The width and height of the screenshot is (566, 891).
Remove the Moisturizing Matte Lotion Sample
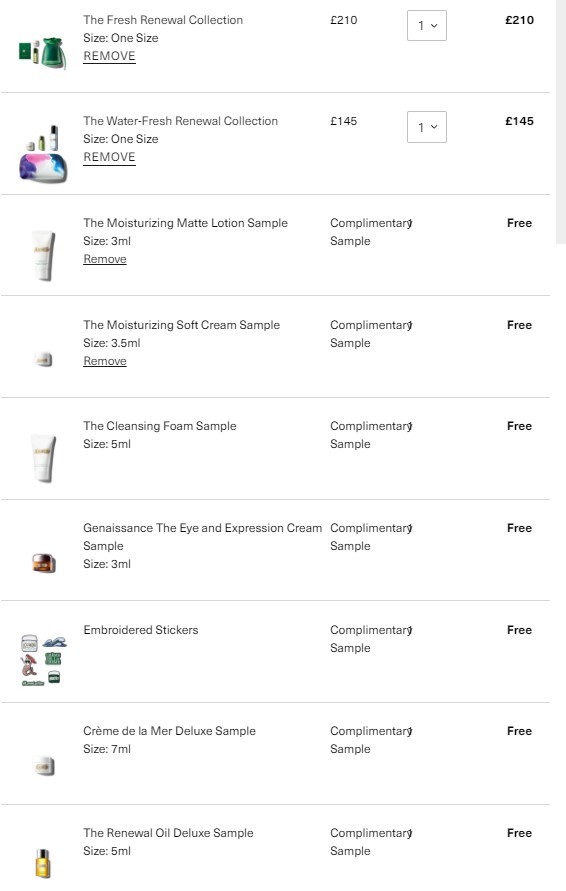(105, 259)
